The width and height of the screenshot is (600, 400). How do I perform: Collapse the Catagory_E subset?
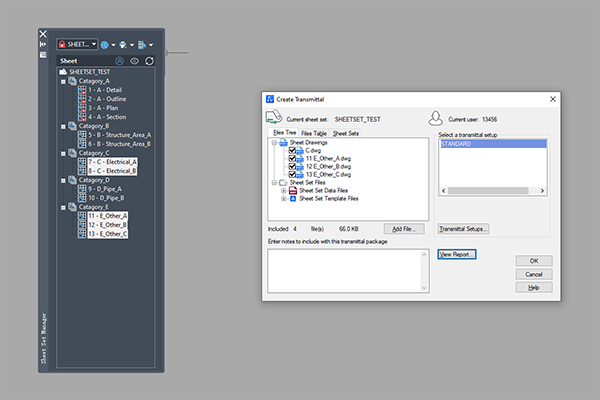click(x=63, y=207)
